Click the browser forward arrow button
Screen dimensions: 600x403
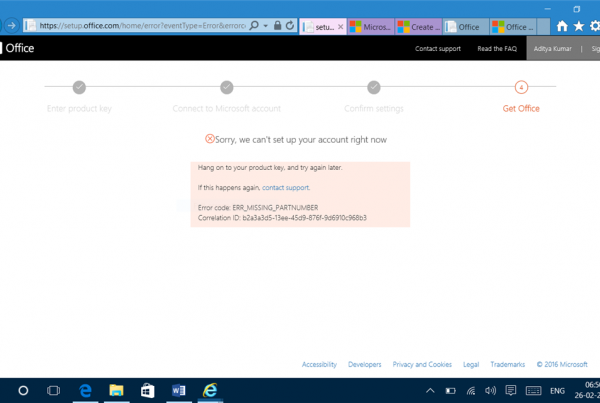pyautogui.click(x=11, y=26)
